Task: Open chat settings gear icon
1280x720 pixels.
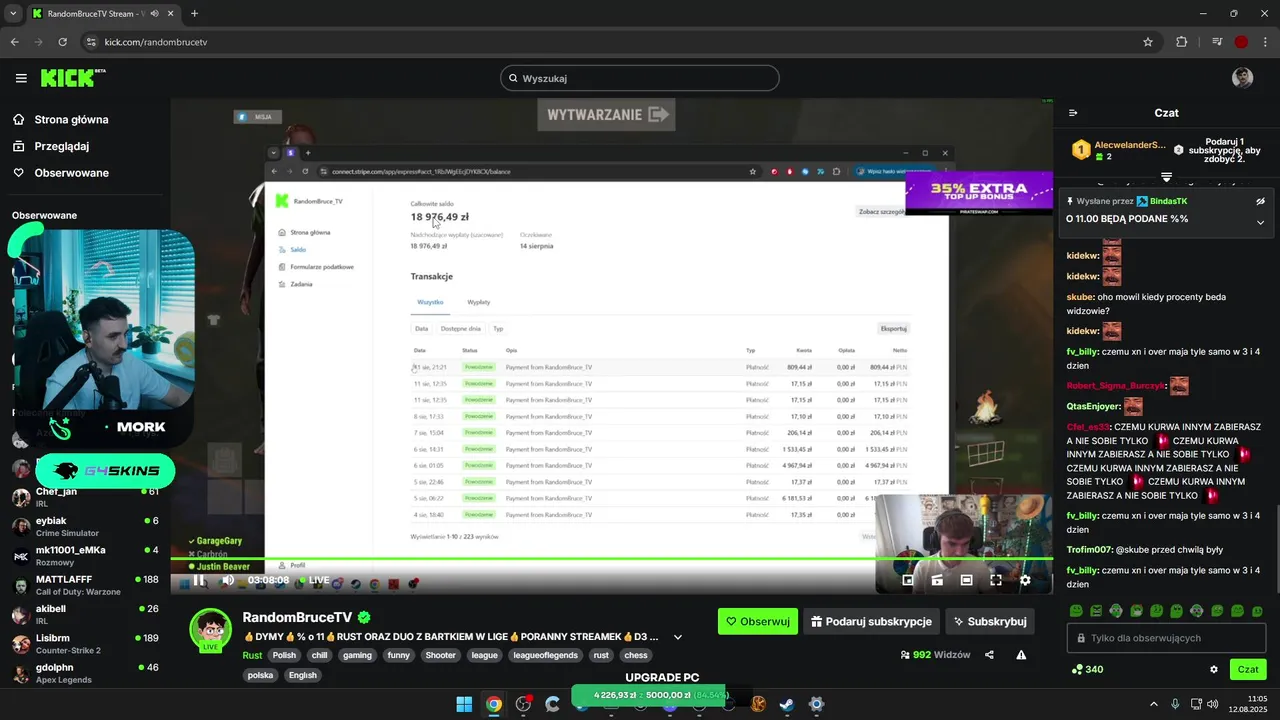Action: click(x=1214, y=669)
